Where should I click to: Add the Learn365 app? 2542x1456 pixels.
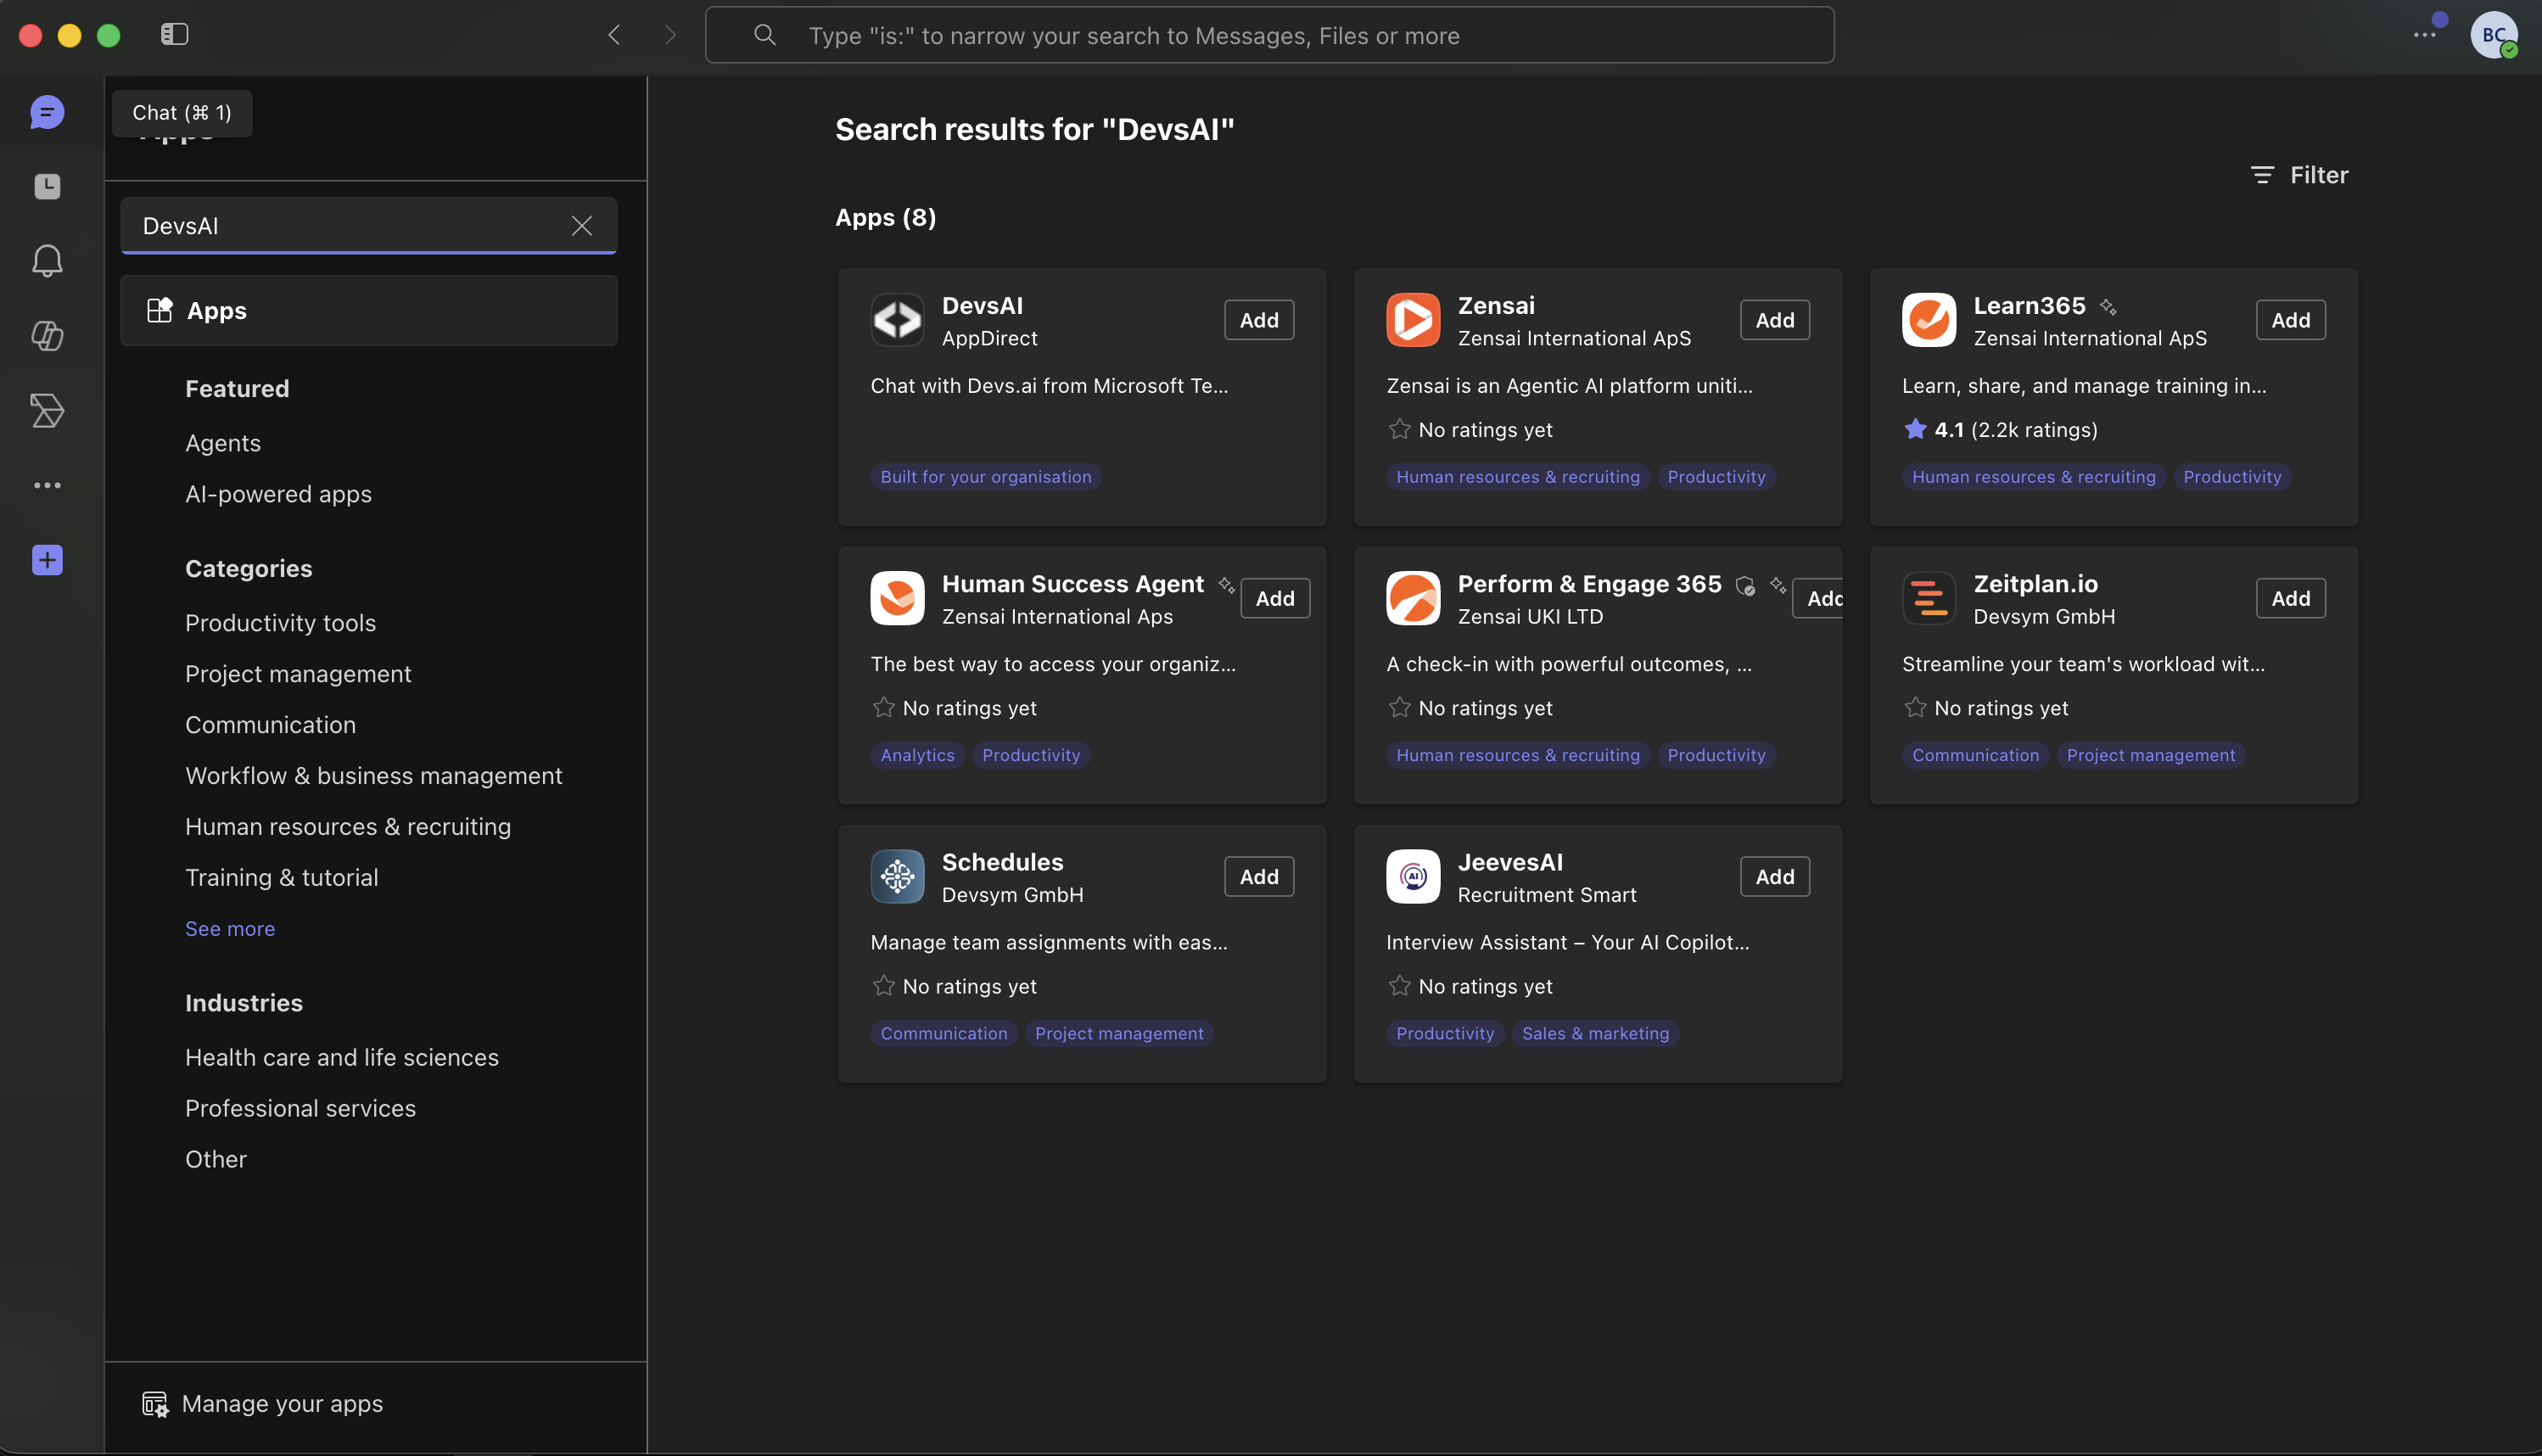click(x=2291, y=320)
